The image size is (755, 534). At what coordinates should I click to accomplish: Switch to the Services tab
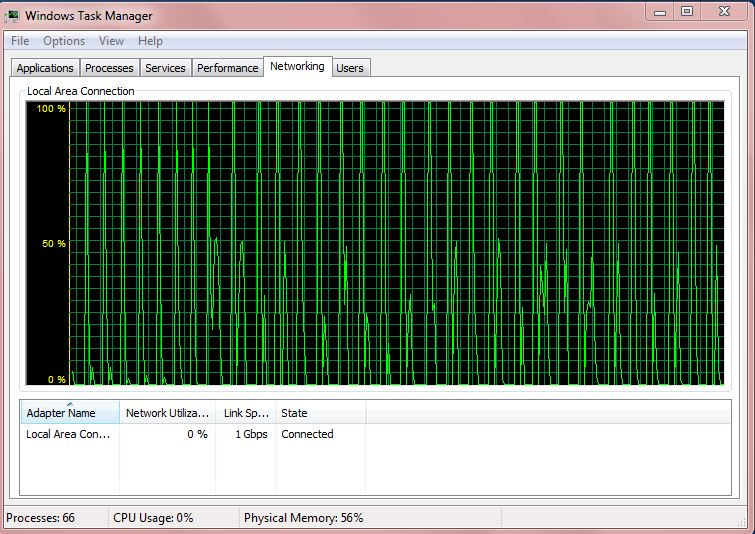pos(165,68)
